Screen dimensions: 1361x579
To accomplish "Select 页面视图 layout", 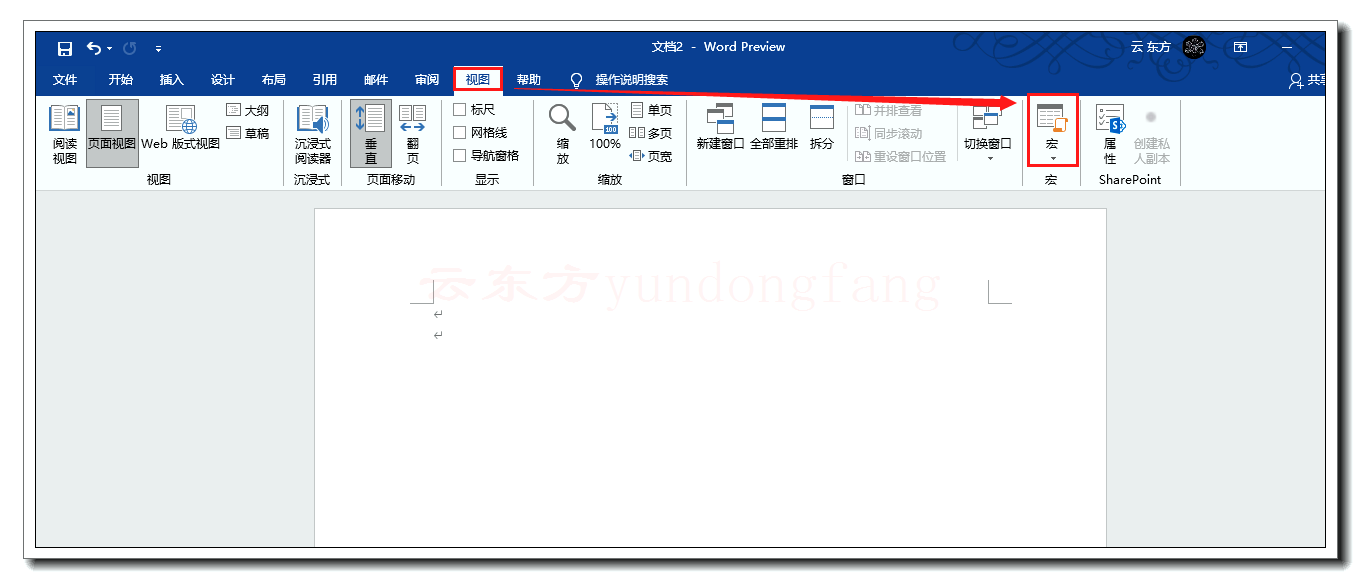I will (112, 134).
